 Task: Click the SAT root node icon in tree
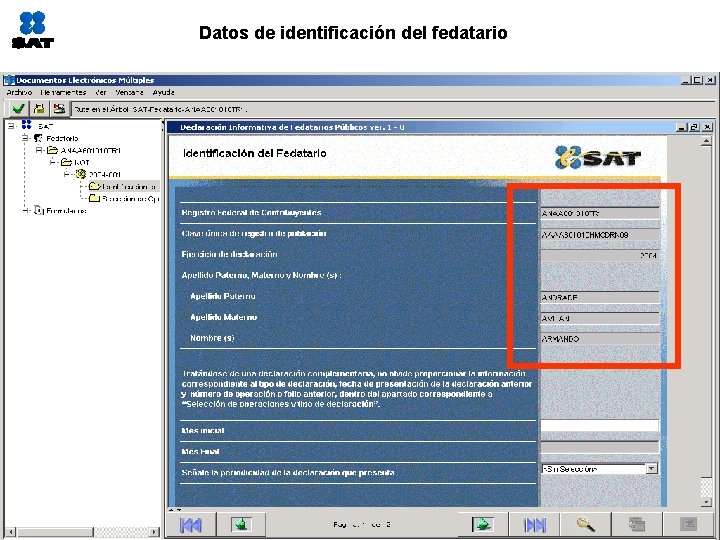pos(27,125)
